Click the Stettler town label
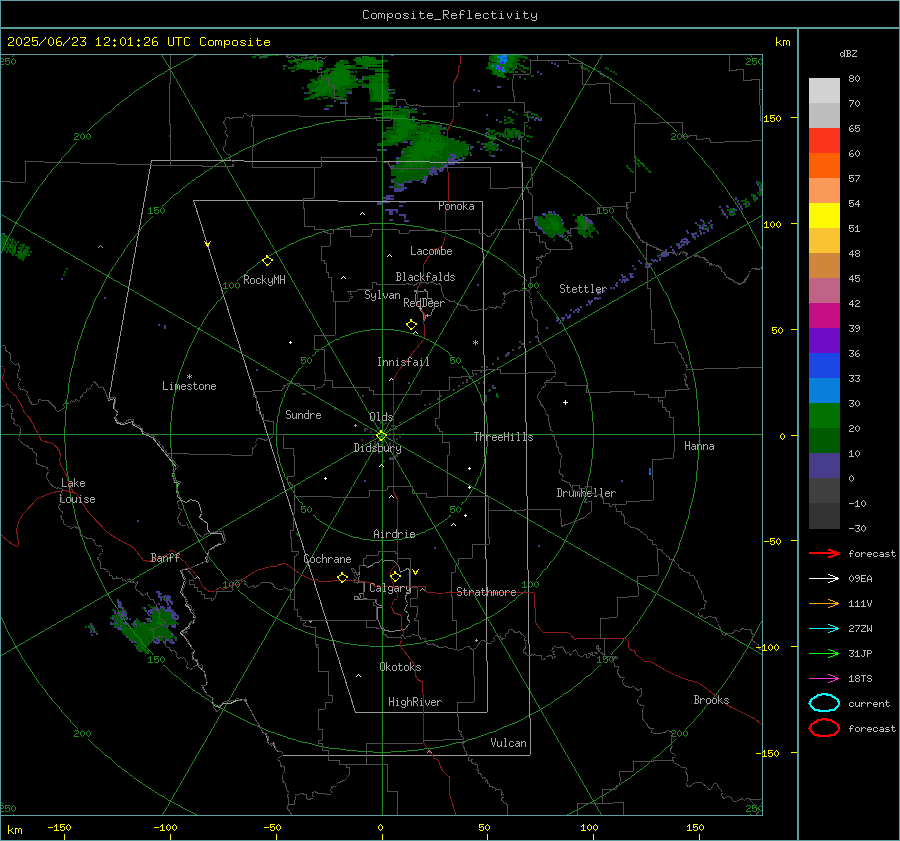This screenshot has width=900, height=841. [x=583, y=289]
